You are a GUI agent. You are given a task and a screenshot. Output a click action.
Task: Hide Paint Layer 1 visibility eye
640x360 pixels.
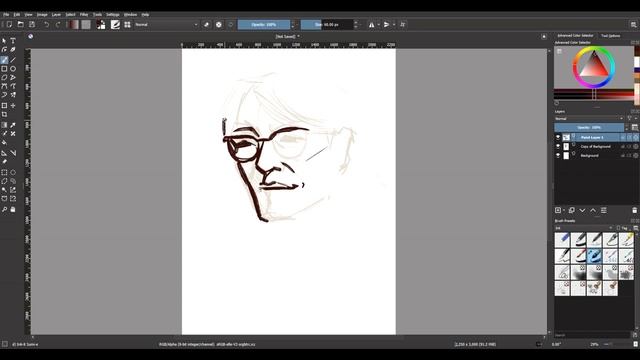pos(558,137)
